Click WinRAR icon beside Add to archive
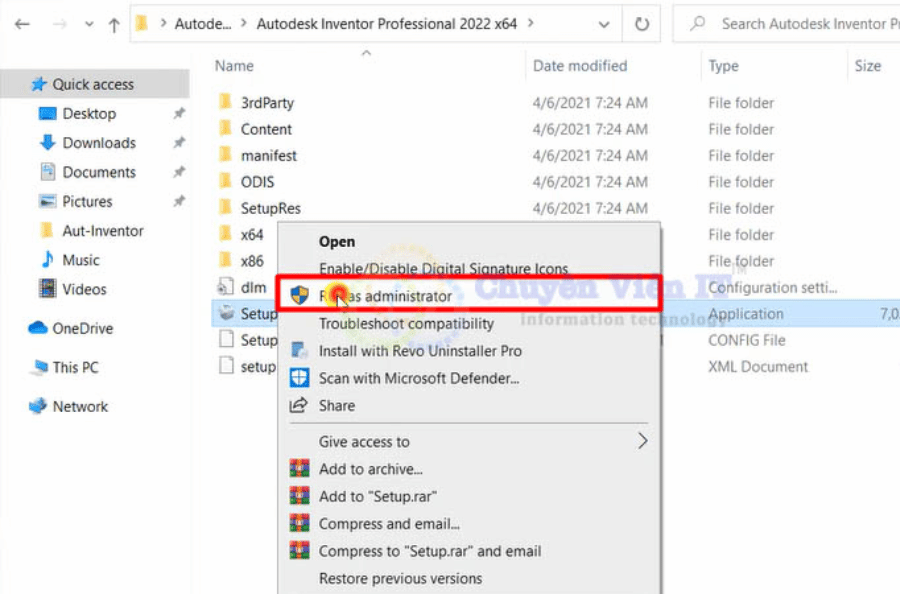The height and width of the screenshot is (600, 900). pyautogui.click(x=298, y=469)
